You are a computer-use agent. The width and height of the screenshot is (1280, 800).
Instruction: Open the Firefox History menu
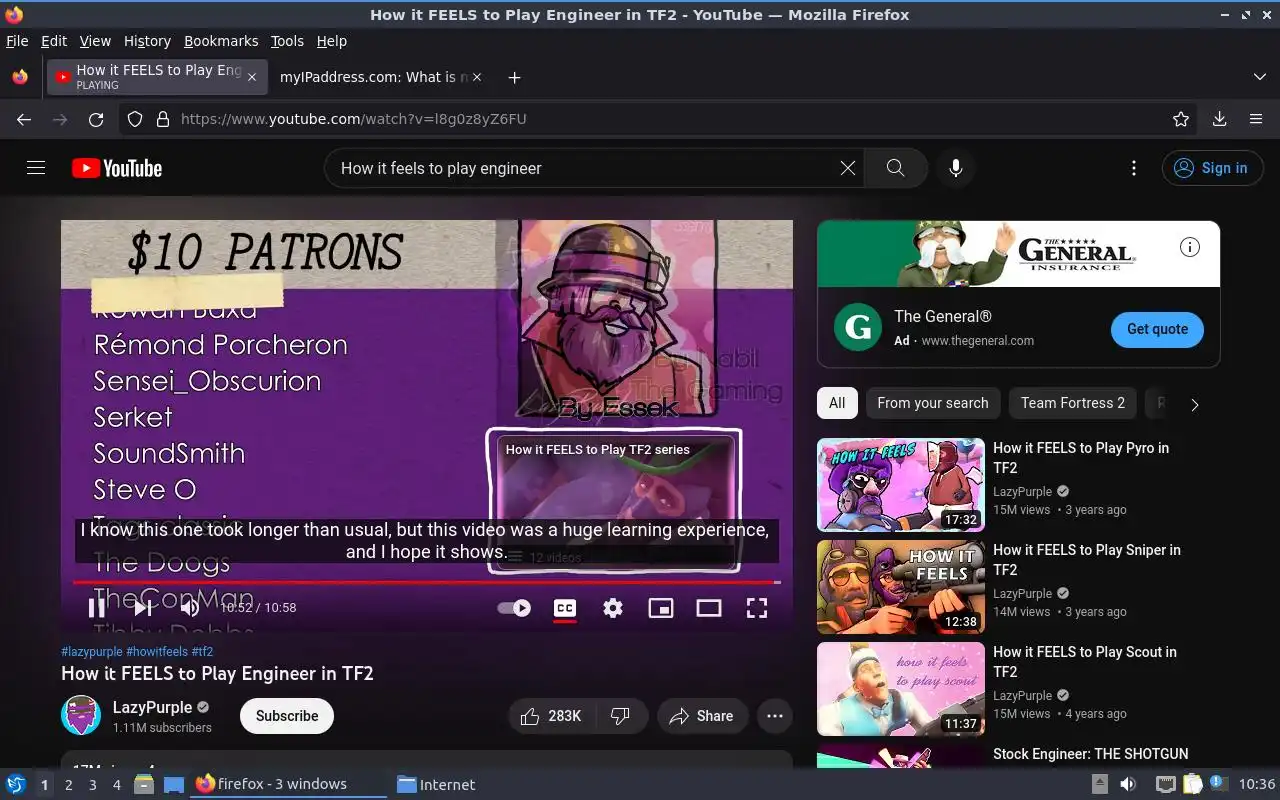tap(147, 41)
